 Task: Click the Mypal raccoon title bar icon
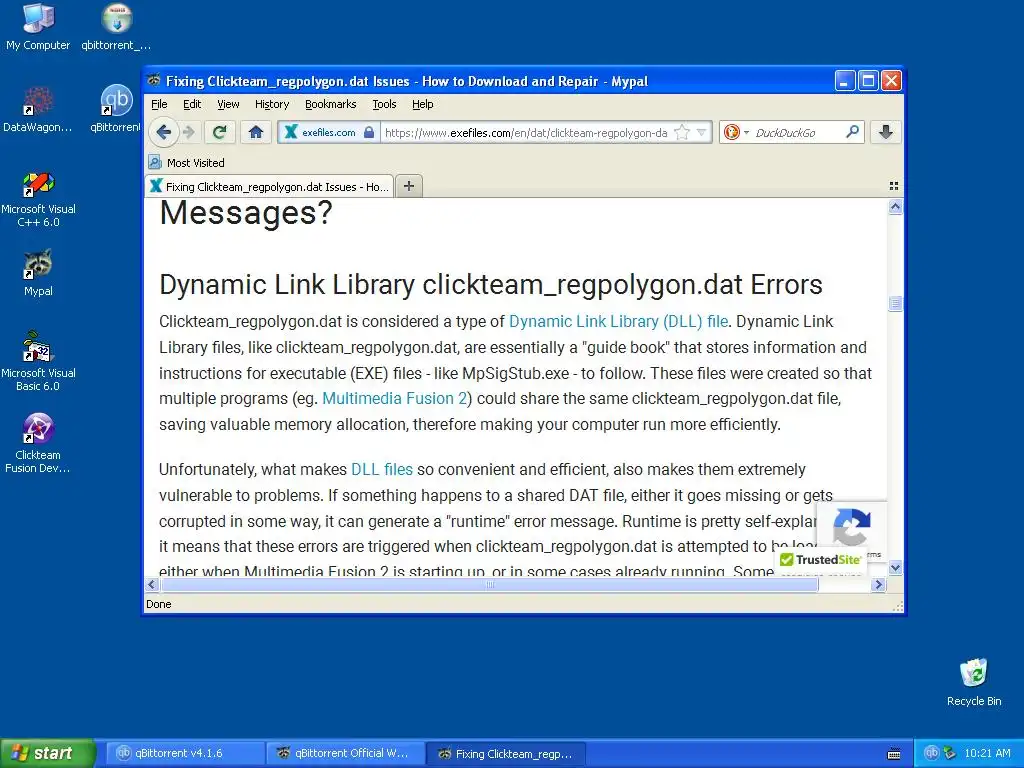pos(154,81)
